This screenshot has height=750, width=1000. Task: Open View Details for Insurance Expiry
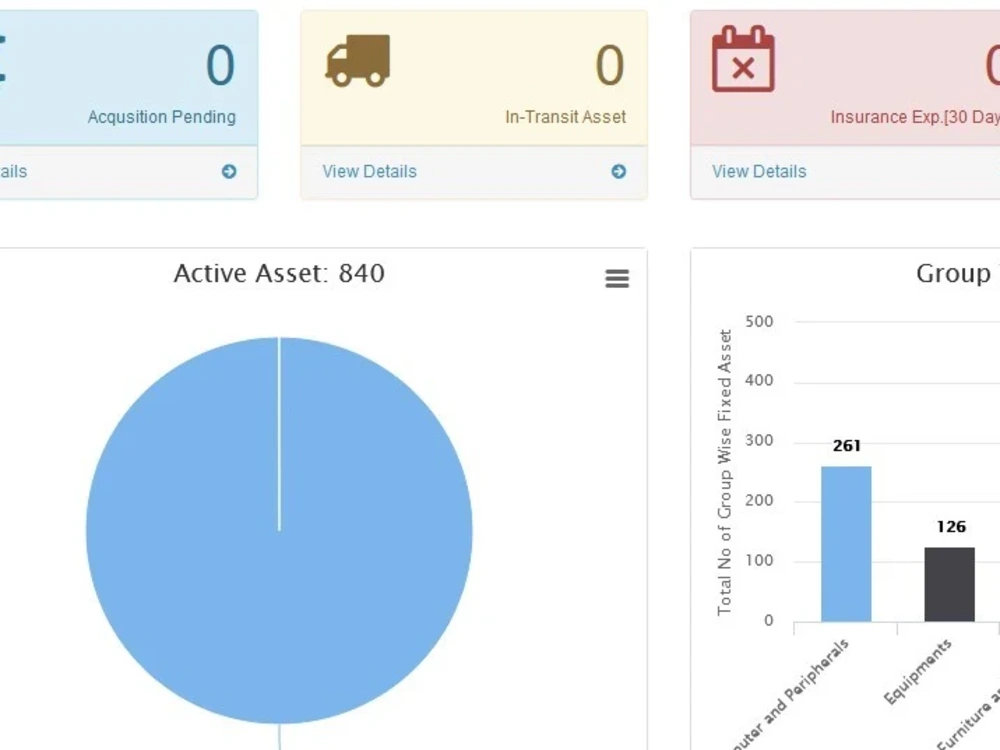tap(759, 172)
